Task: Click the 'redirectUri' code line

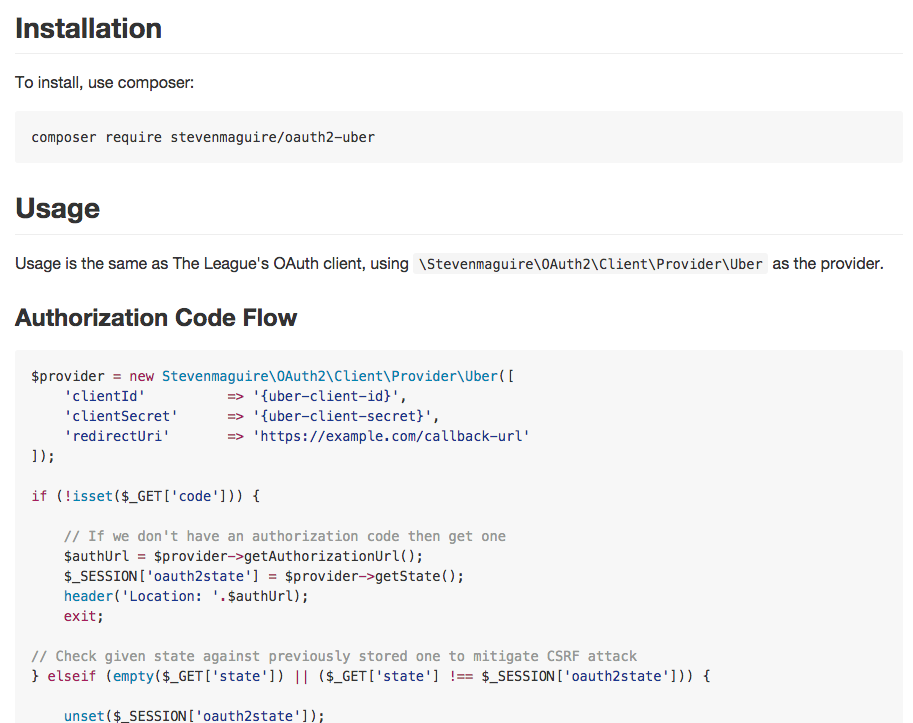Action: click(x=297, y=436)
